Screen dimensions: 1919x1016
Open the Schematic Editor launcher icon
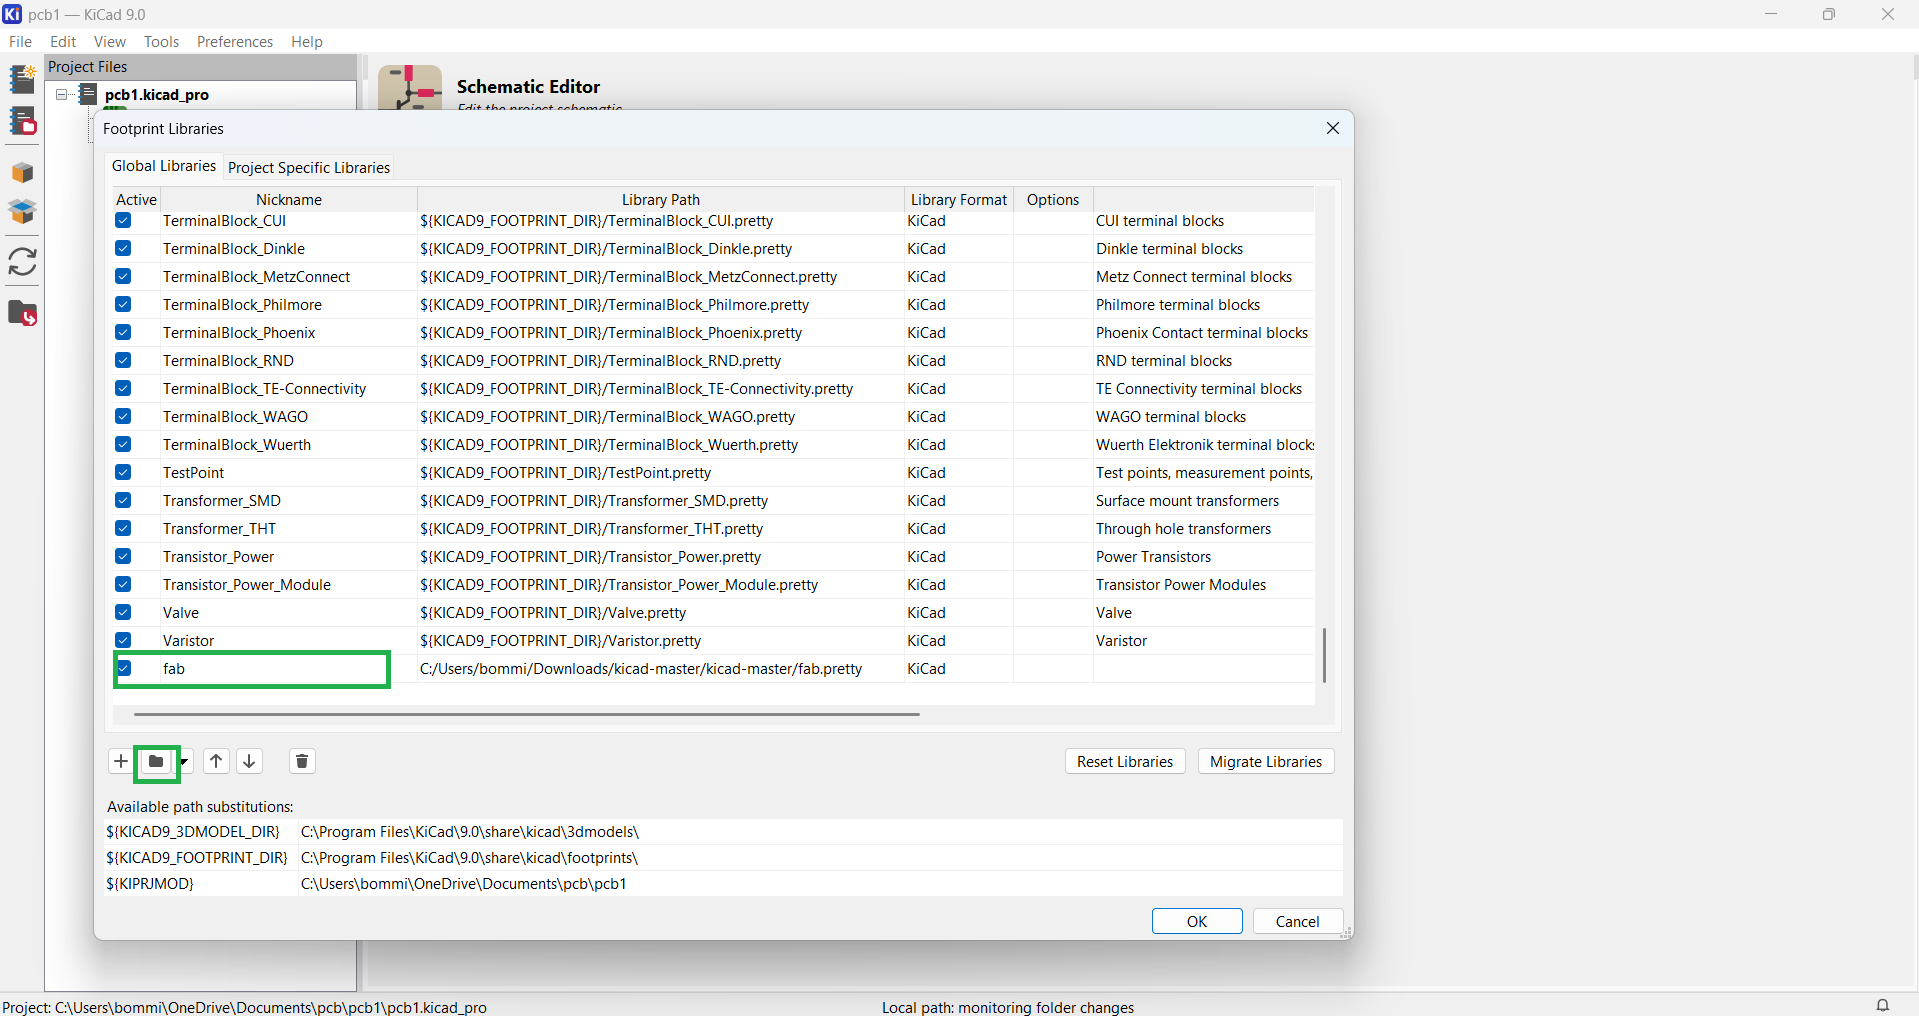(410, 88)
